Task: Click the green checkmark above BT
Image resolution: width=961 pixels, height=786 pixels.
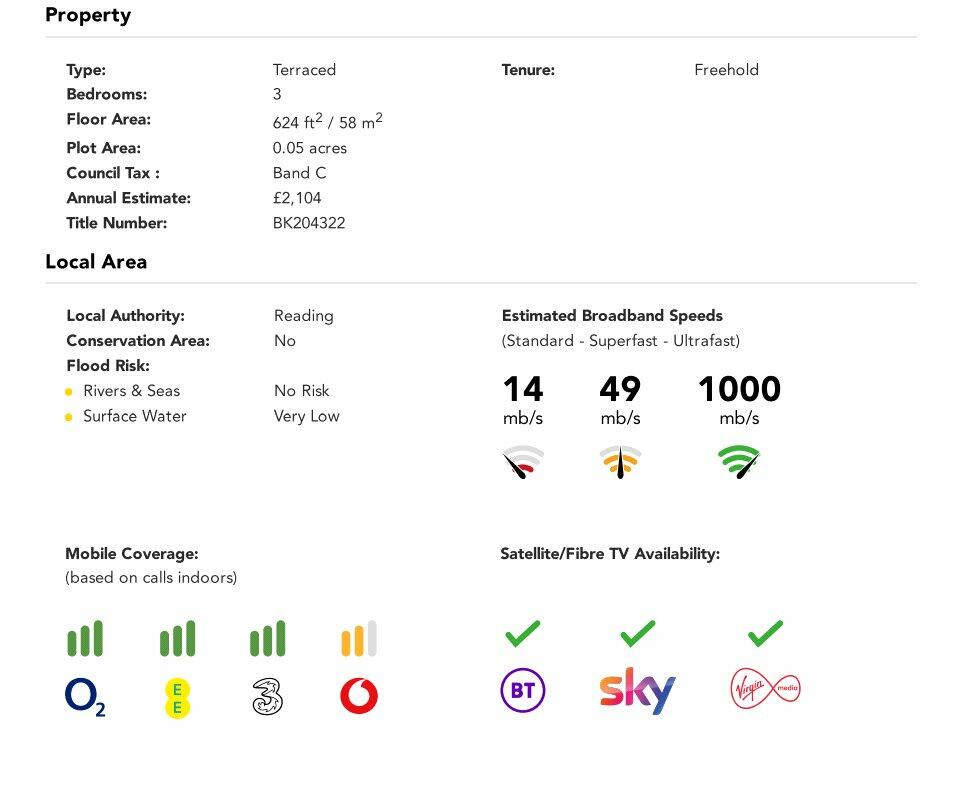Action: (x=522, y=633)
